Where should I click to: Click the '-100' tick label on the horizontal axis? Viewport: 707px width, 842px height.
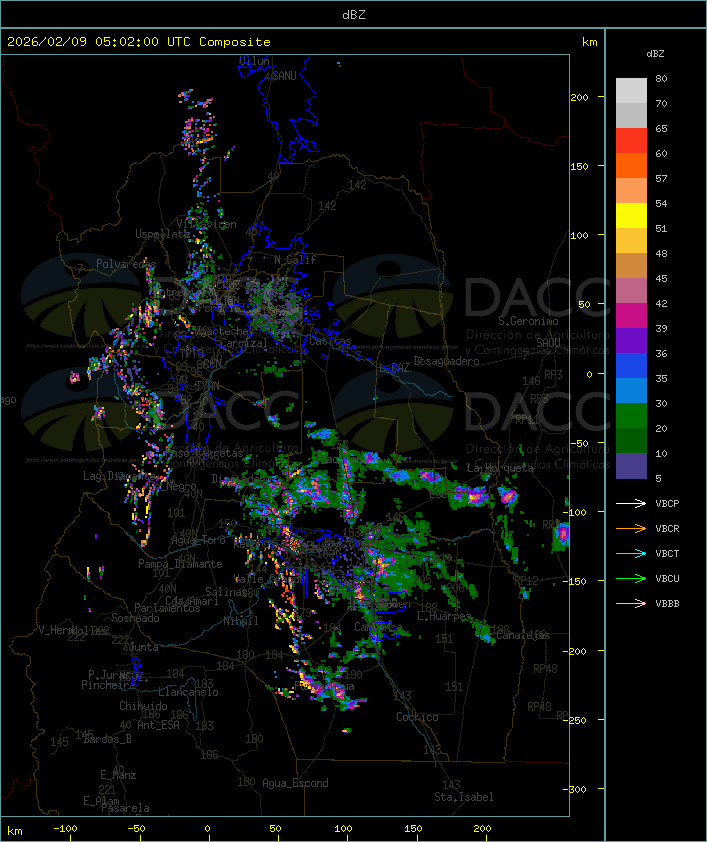pyautogui.click(x=65, y=829)
